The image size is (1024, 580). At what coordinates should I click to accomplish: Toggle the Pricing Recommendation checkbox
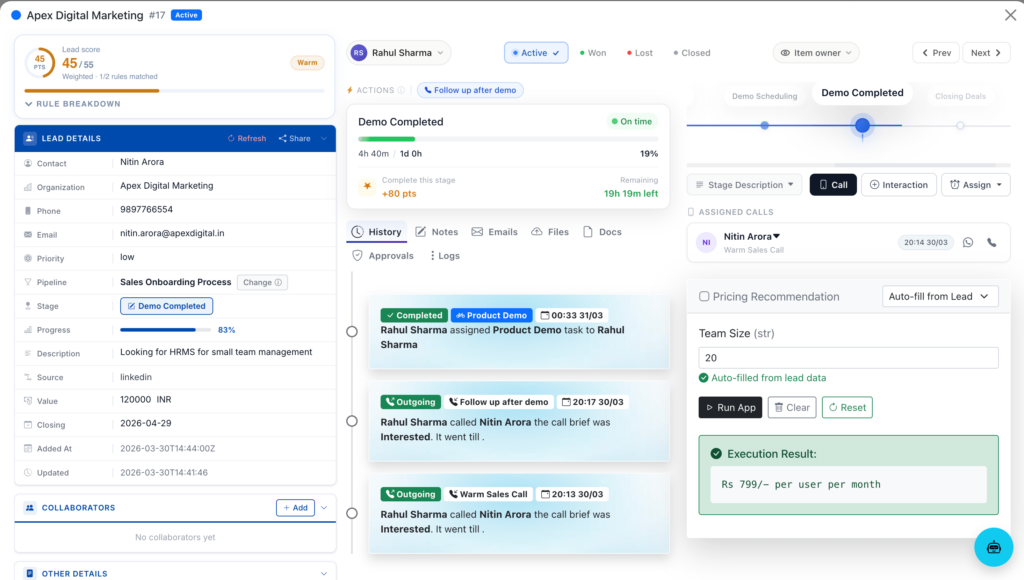(x=704, y=297)
